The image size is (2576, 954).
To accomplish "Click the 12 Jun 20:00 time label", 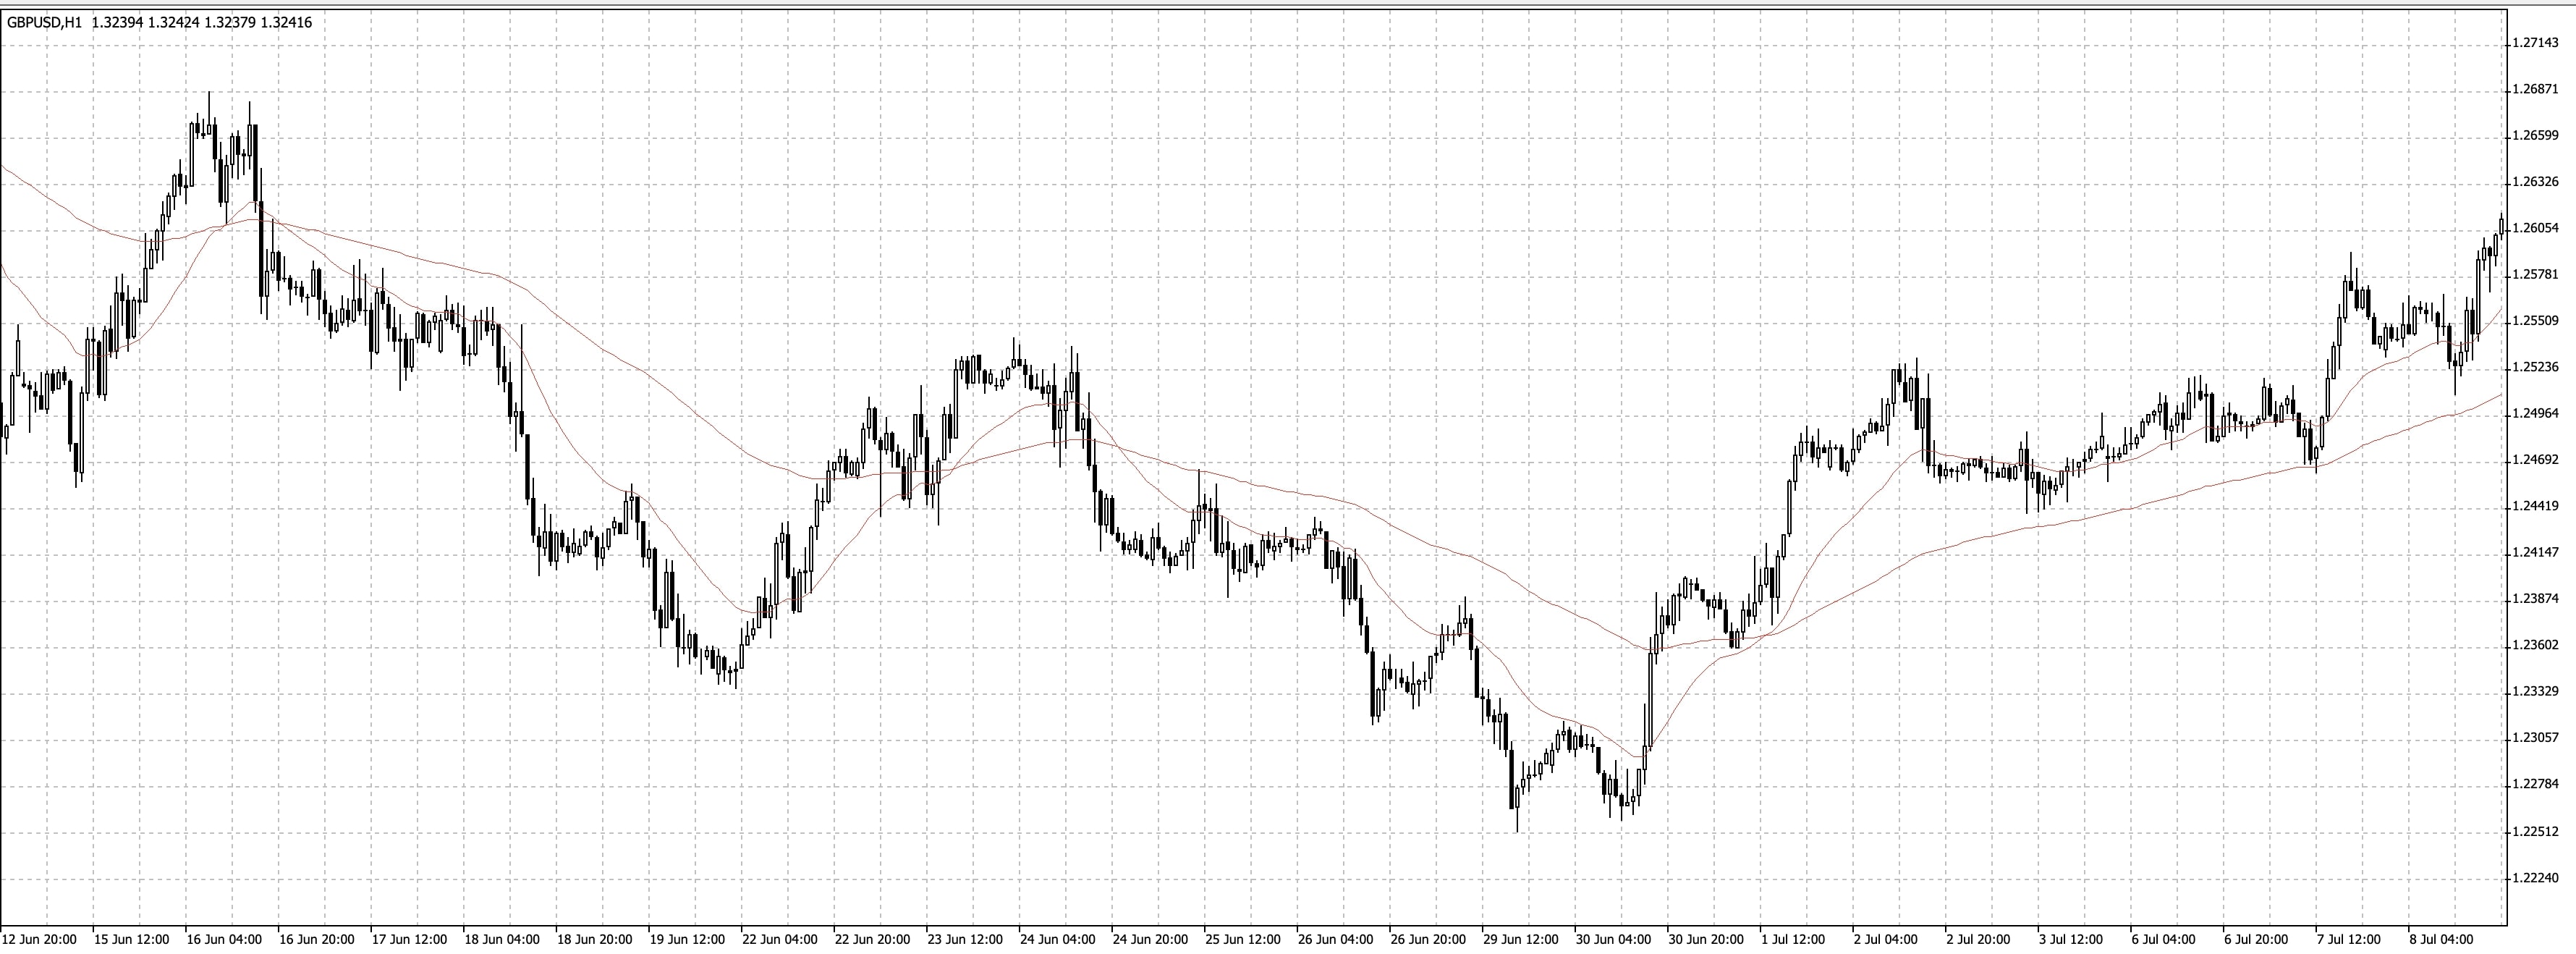I will pyautogui.click(x=40, y=940).
